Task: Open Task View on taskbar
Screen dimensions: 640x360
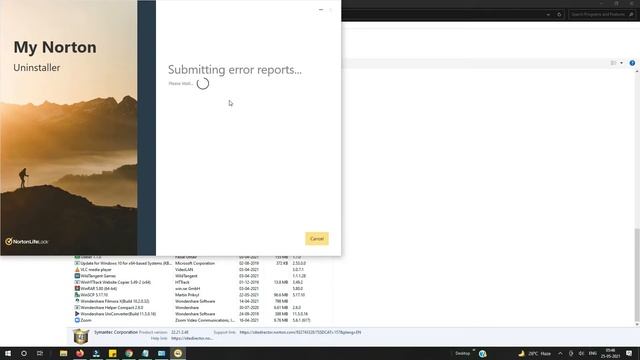Action: (x=40, y=353)
